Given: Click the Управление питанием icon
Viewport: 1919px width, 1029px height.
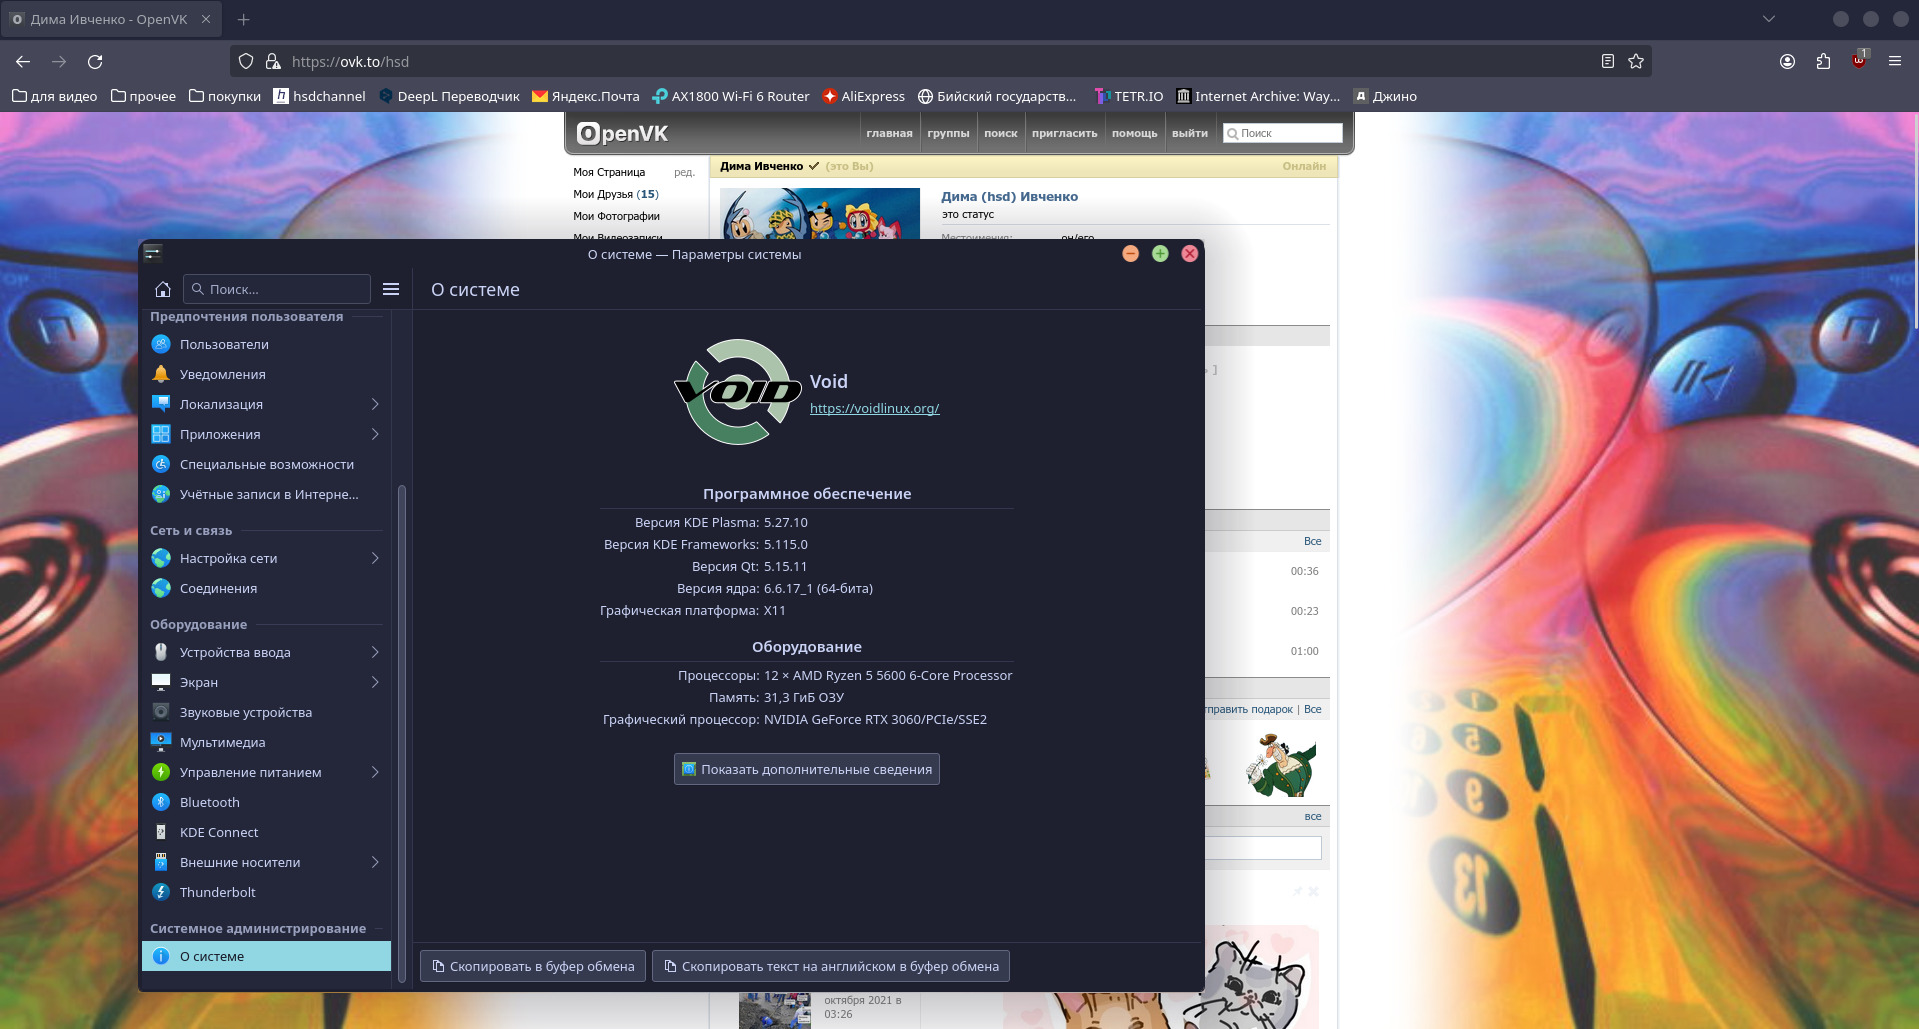Looking at the screenshot, I should (161, 772).
